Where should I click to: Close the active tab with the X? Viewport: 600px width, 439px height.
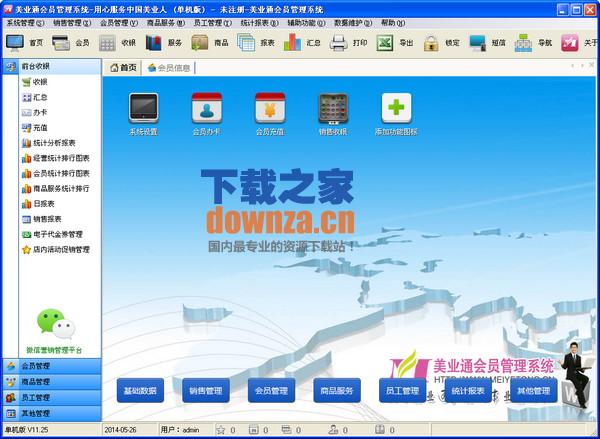tap(592, 65)
